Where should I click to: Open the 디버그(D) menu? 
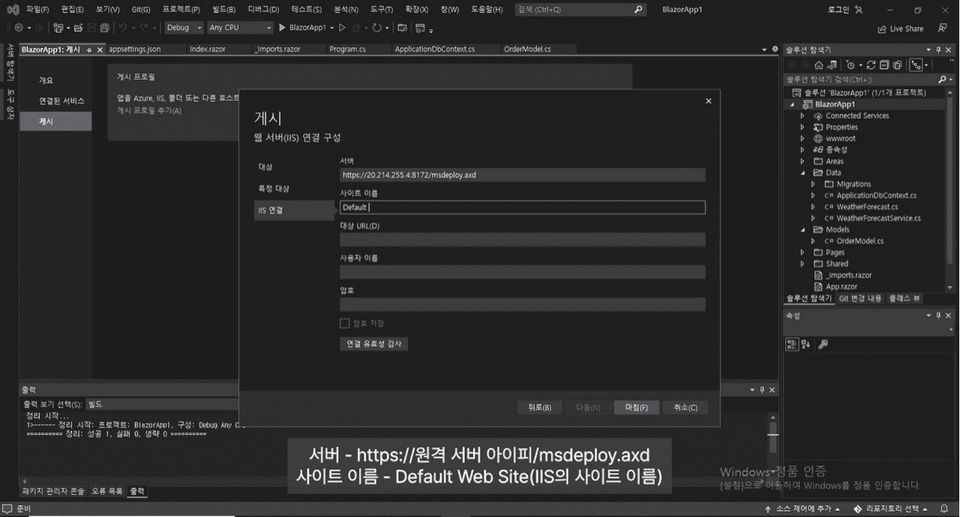[x=263, y=9]
